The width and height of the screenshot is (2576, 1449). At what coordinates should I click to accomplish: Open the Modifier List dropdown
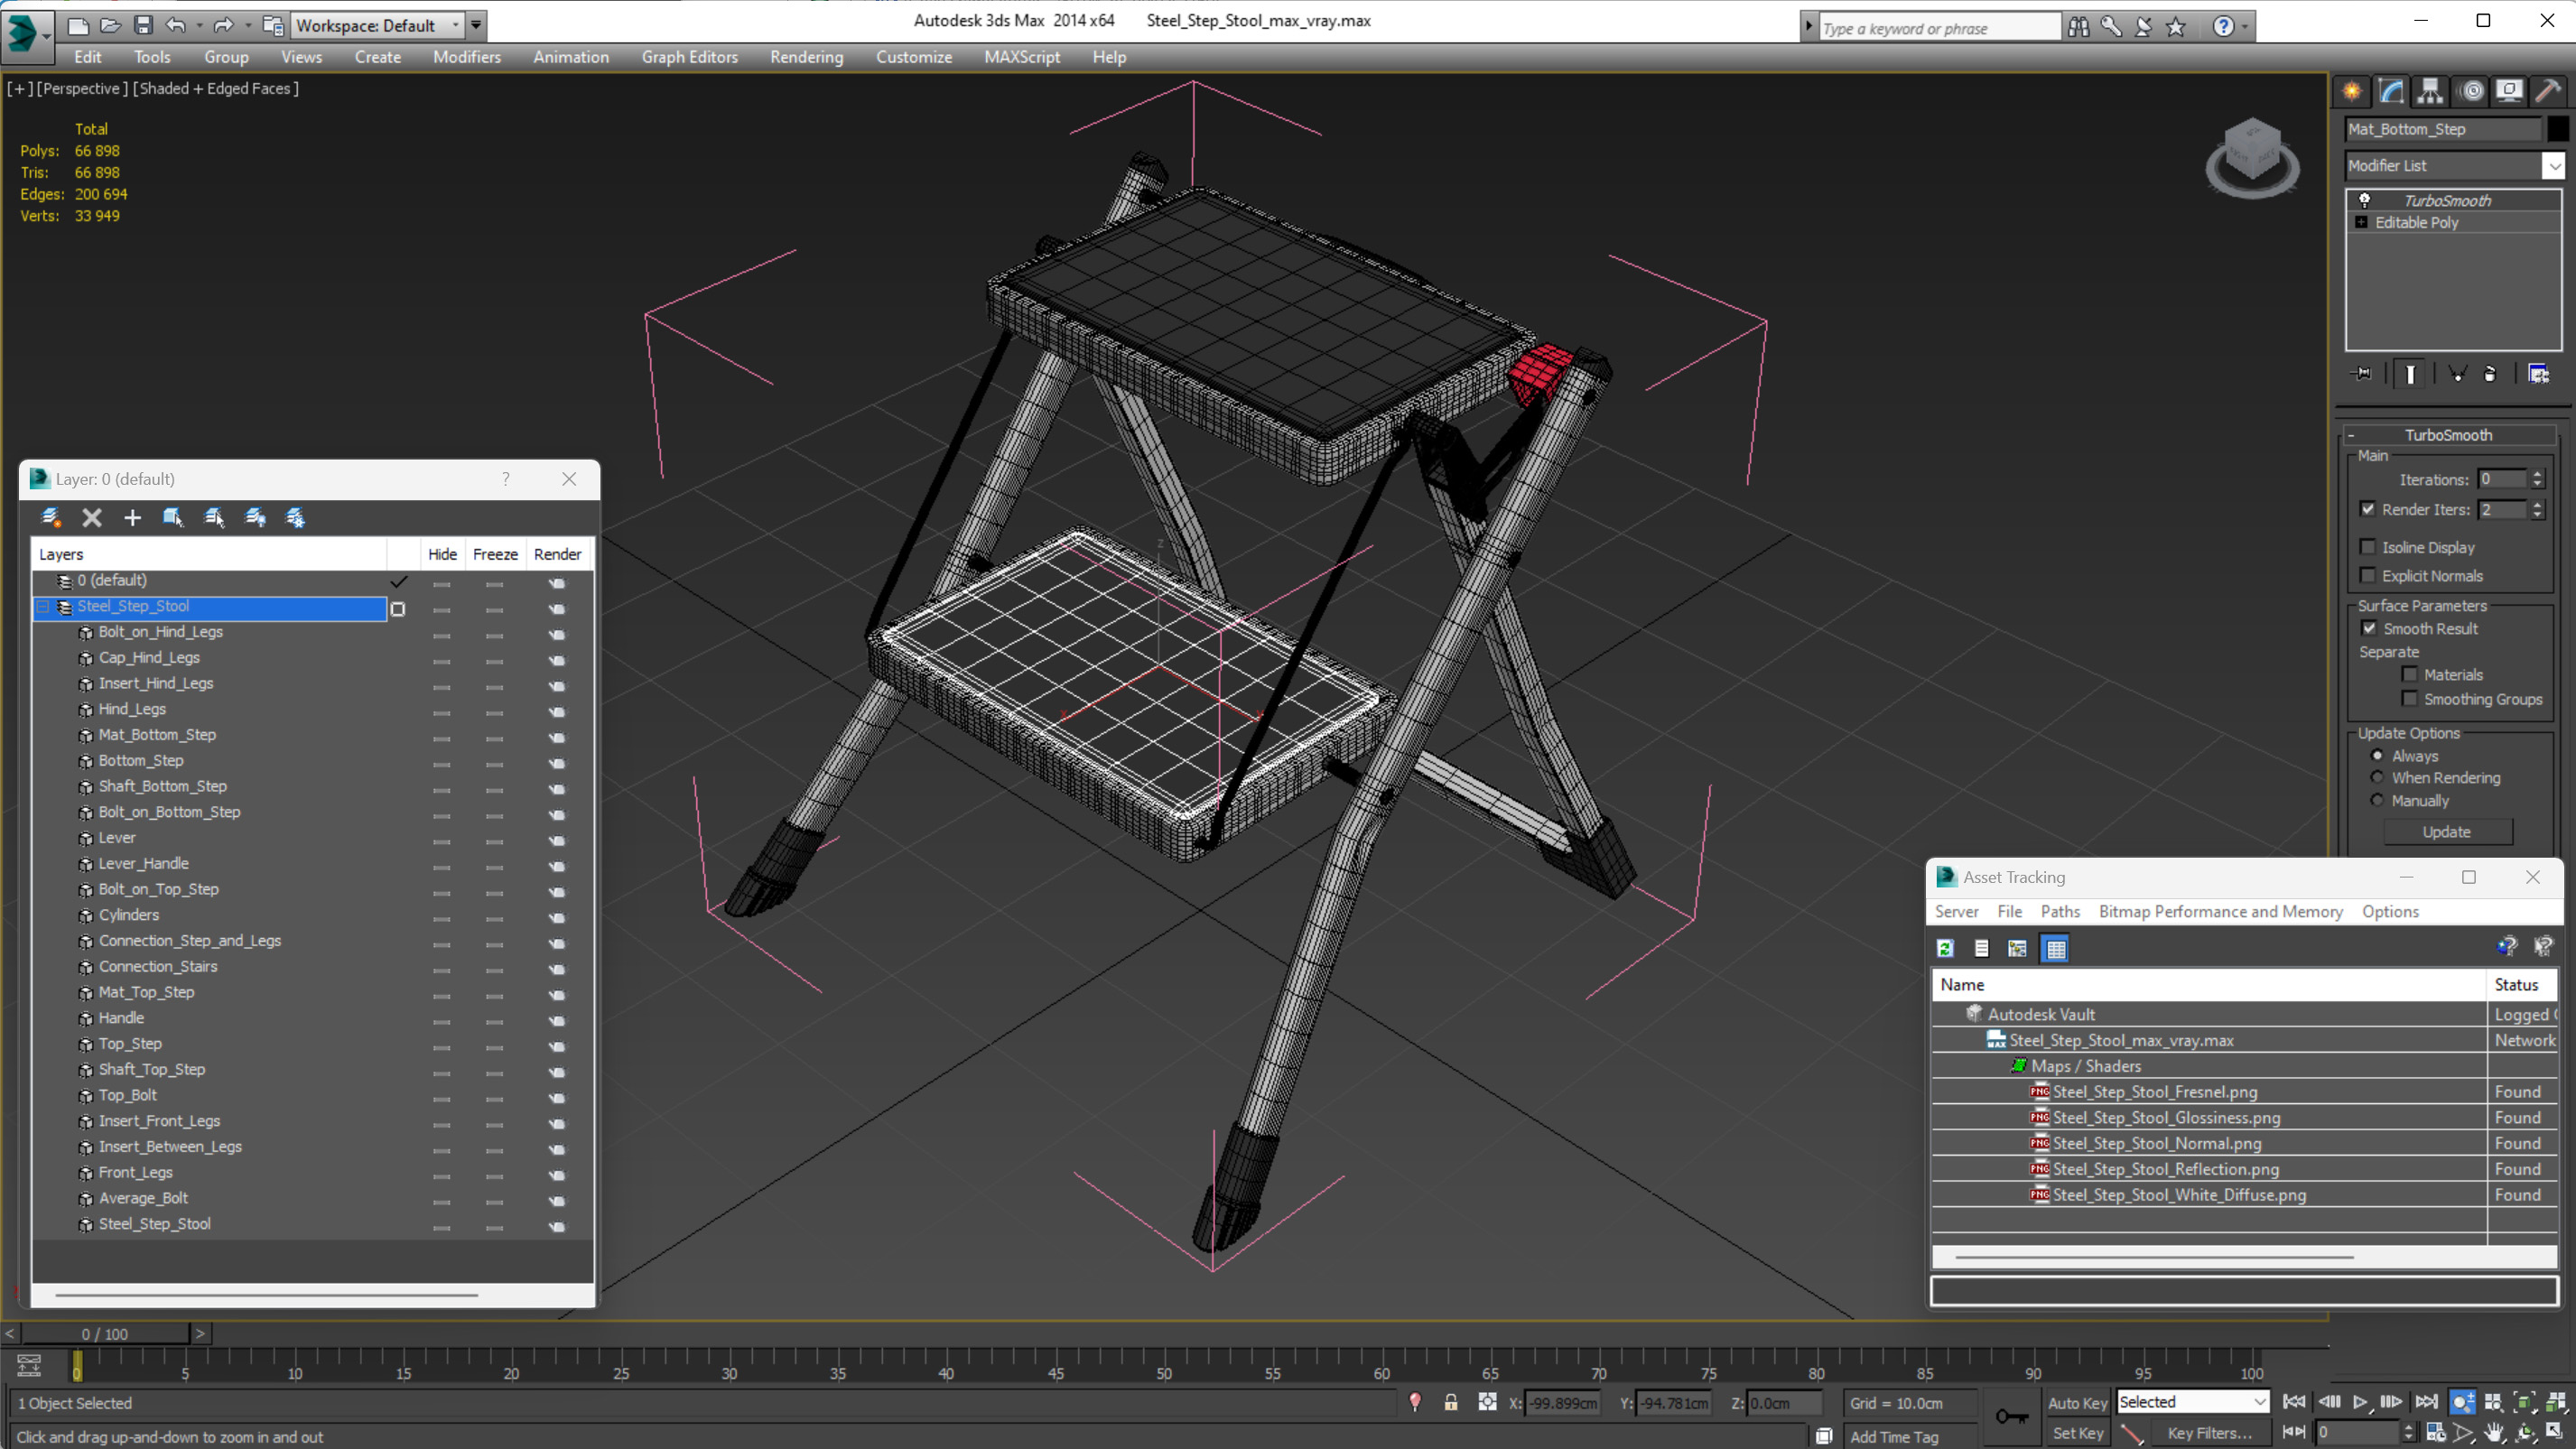(2553, 166)
